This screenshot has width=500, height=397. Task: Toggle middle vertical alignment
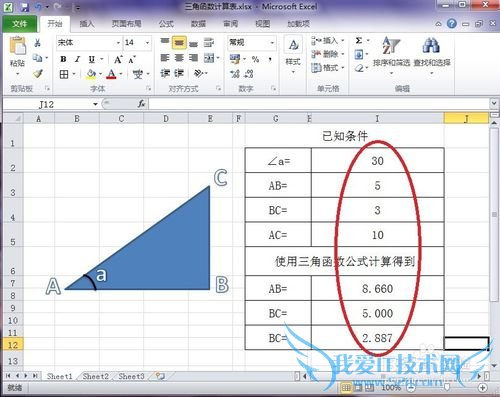179,43
